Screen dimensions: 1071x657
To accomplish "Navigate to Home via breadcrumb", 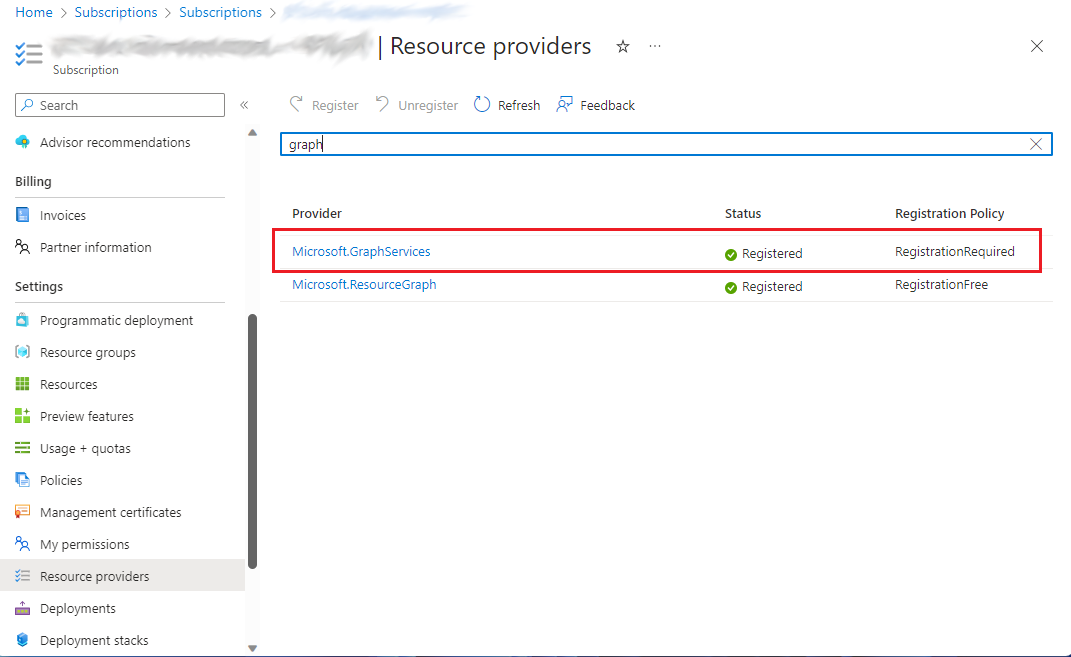I will [x=33, y=12].
